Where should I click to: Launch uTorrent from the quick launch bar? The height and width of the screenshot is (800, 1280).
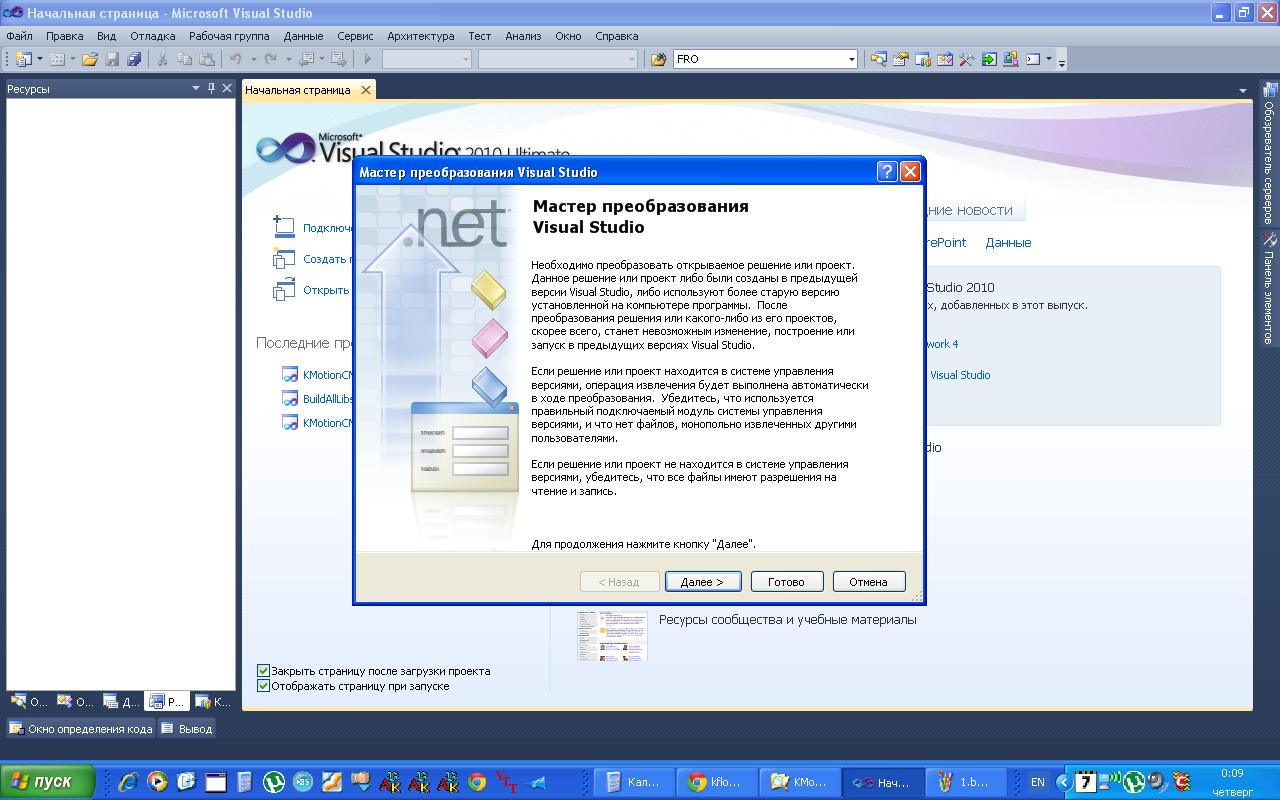[273, 782]
